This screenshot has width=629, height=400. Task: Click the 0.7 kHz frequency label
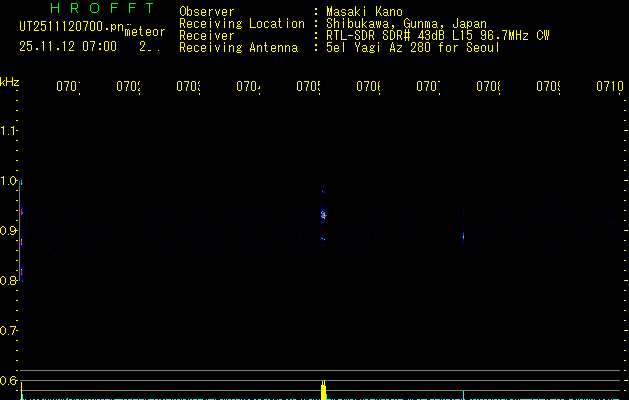(x=8, y=331)
